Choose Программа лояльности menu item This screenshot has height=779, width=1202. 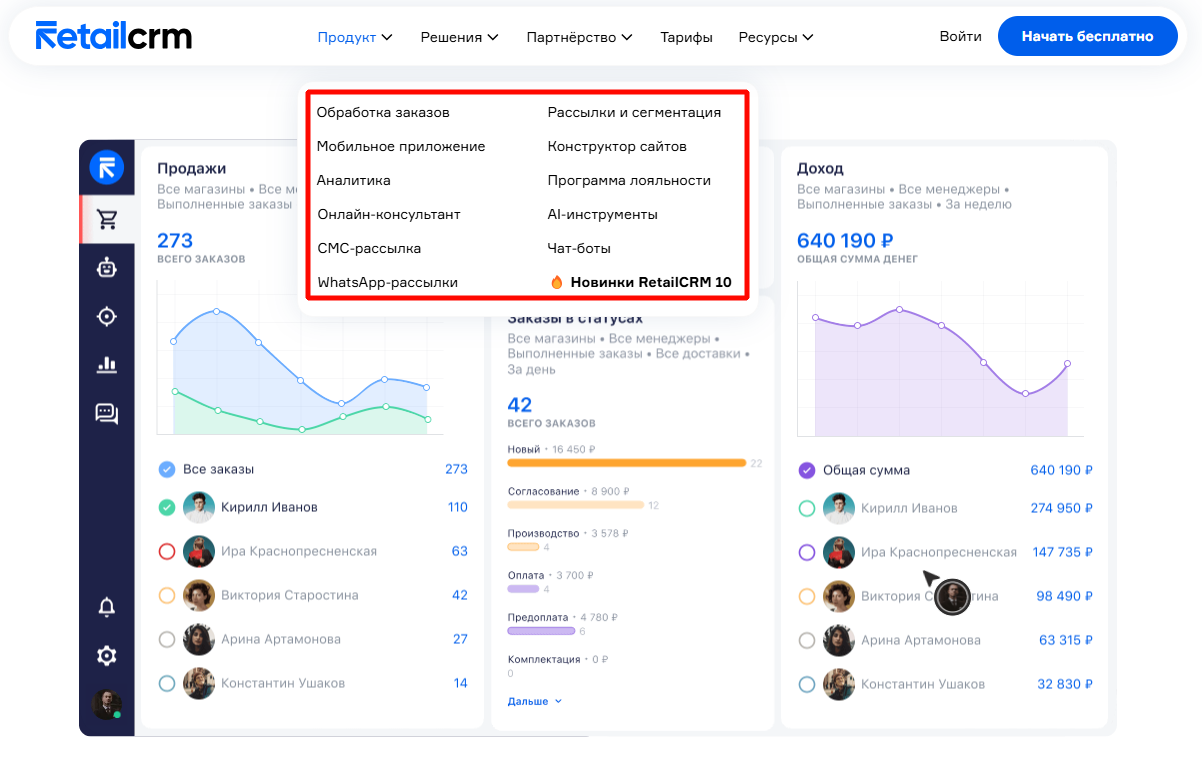point(629,180)
